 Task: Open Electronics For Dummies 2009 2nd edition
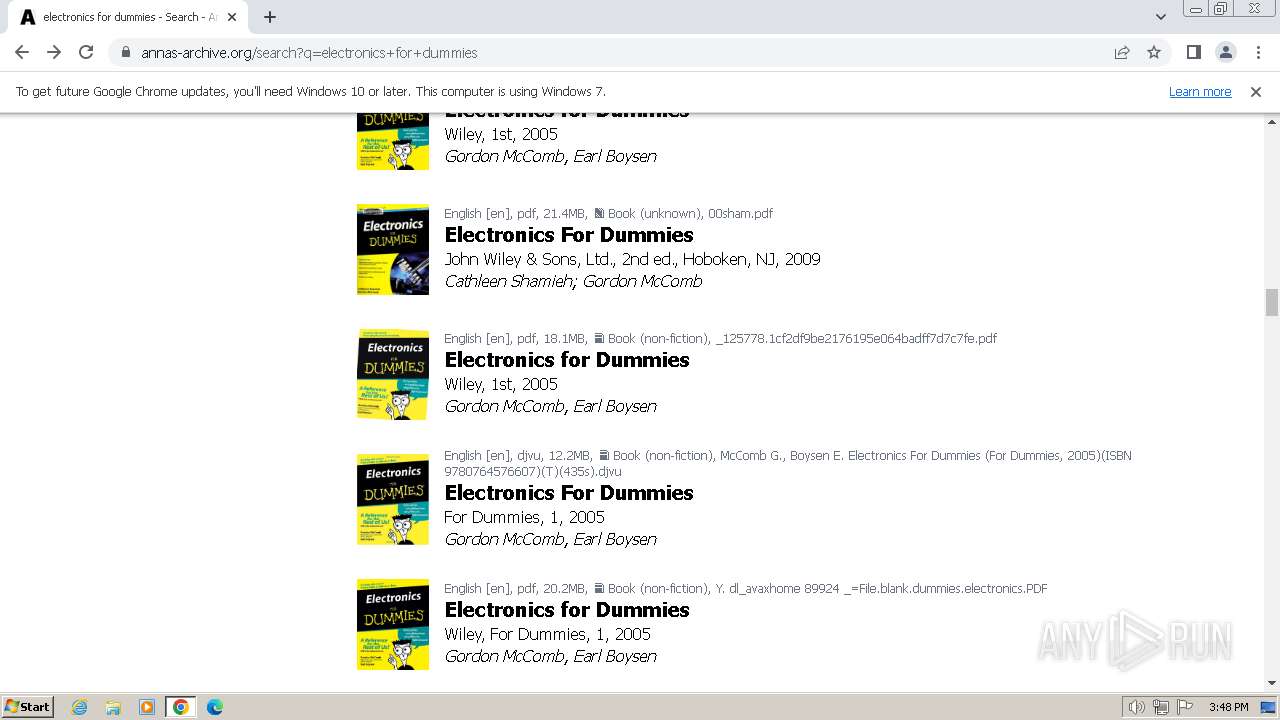coord(569,235)
